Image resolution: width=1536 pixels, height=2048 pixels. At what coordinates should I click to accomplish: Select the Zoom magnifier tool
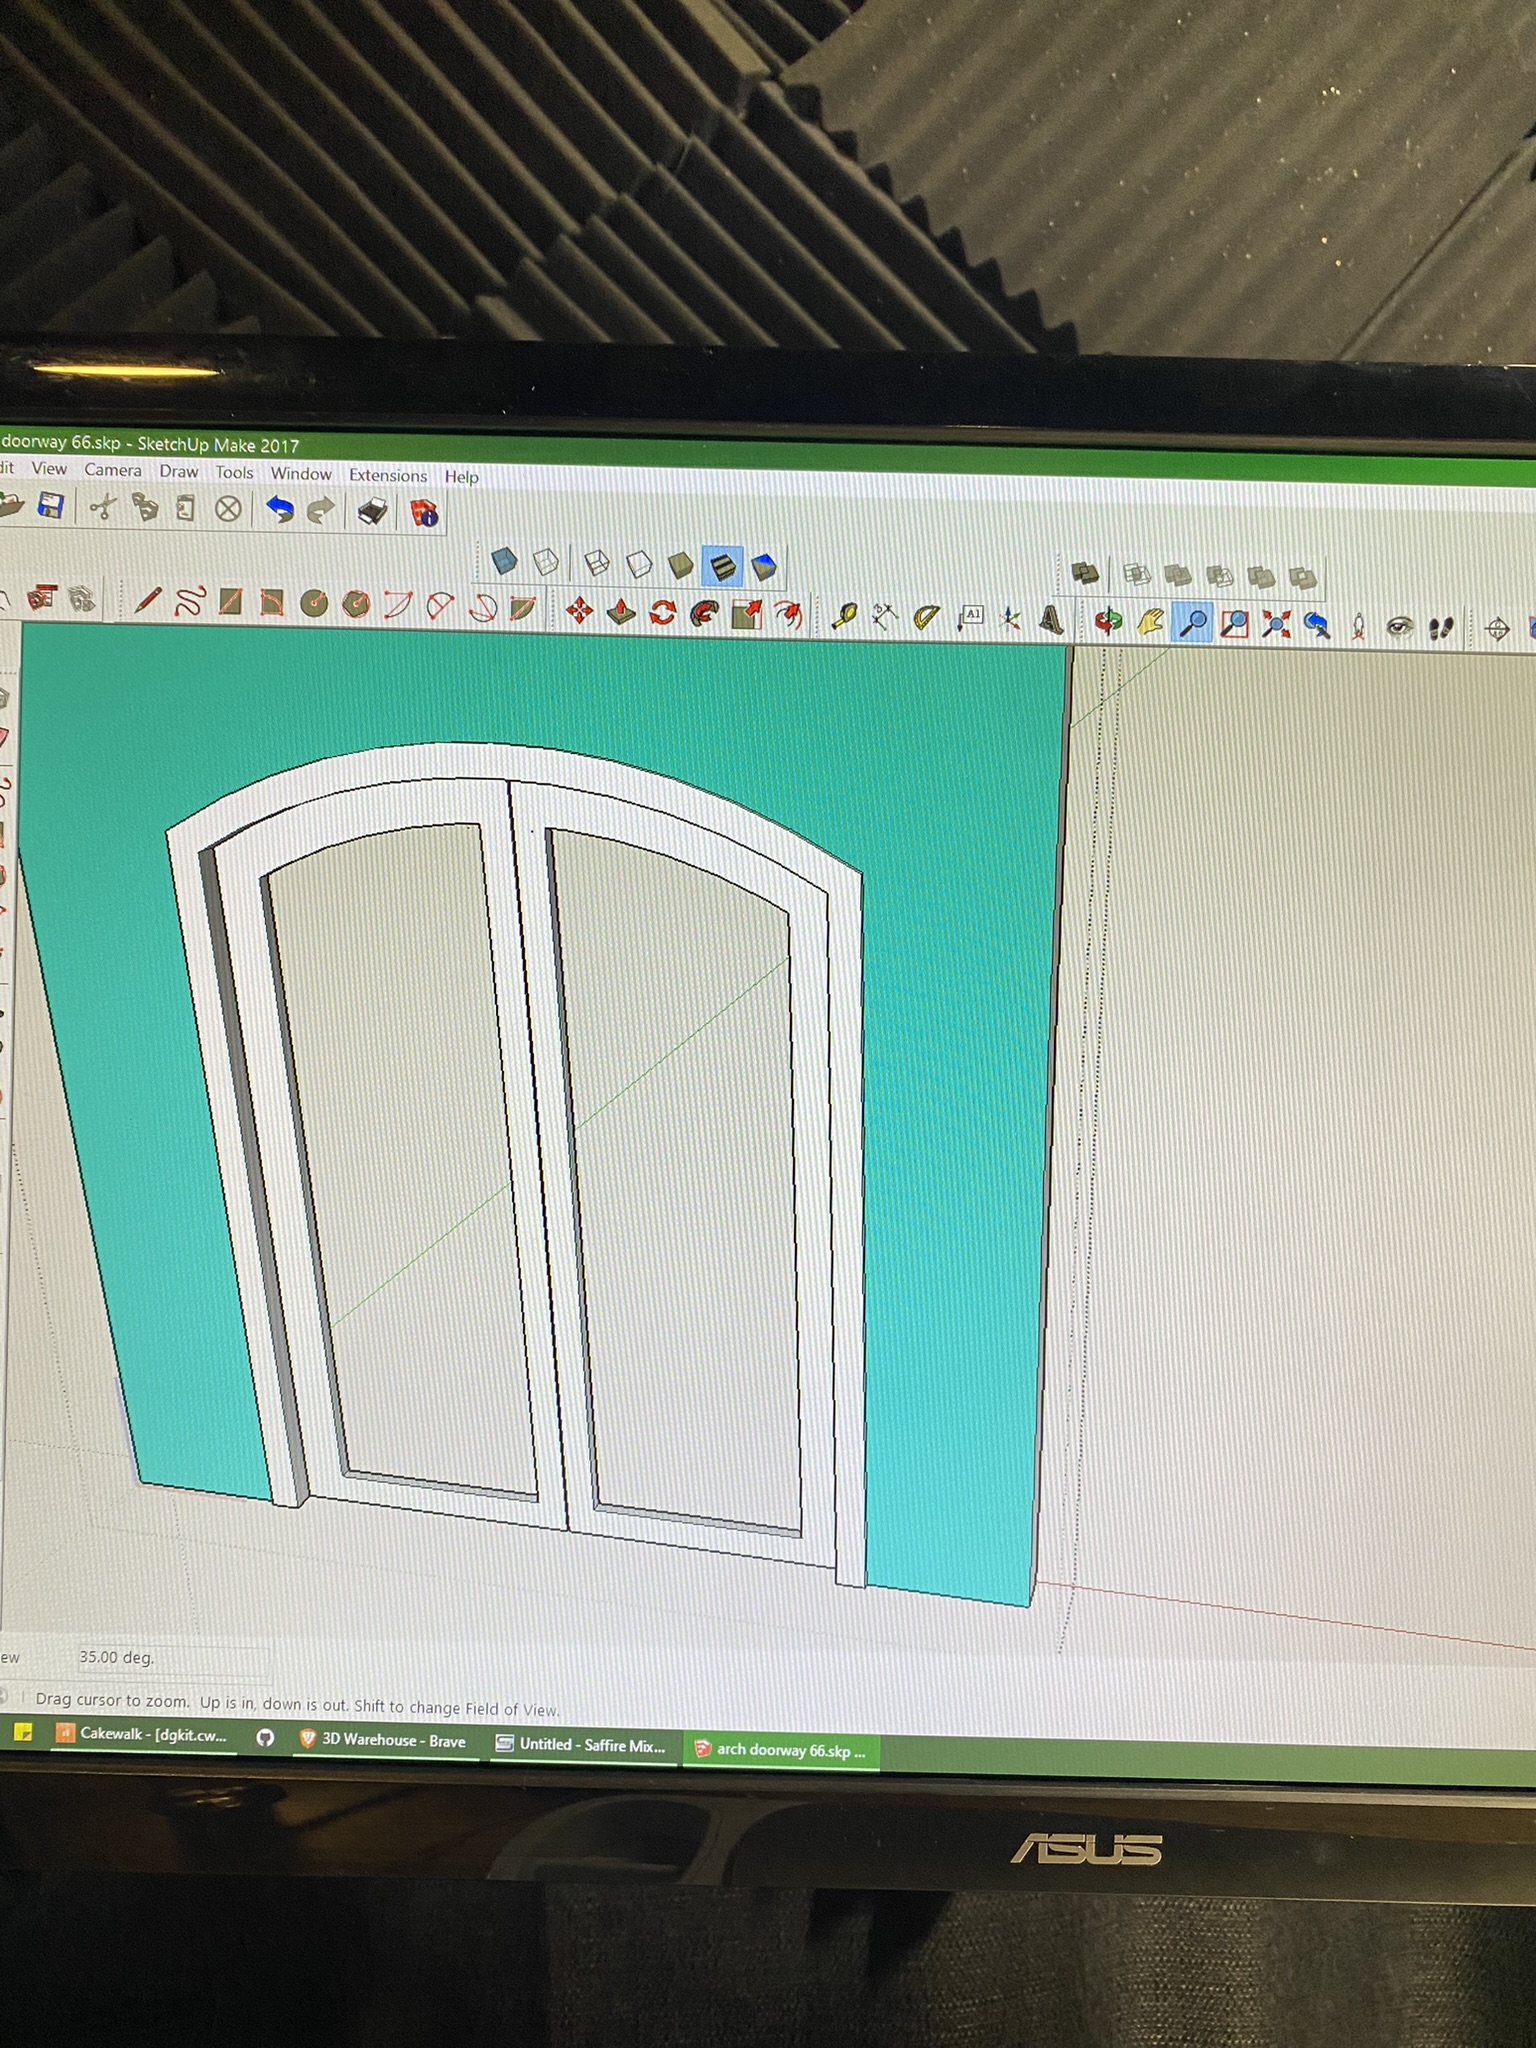click(x=1191, y=624)
